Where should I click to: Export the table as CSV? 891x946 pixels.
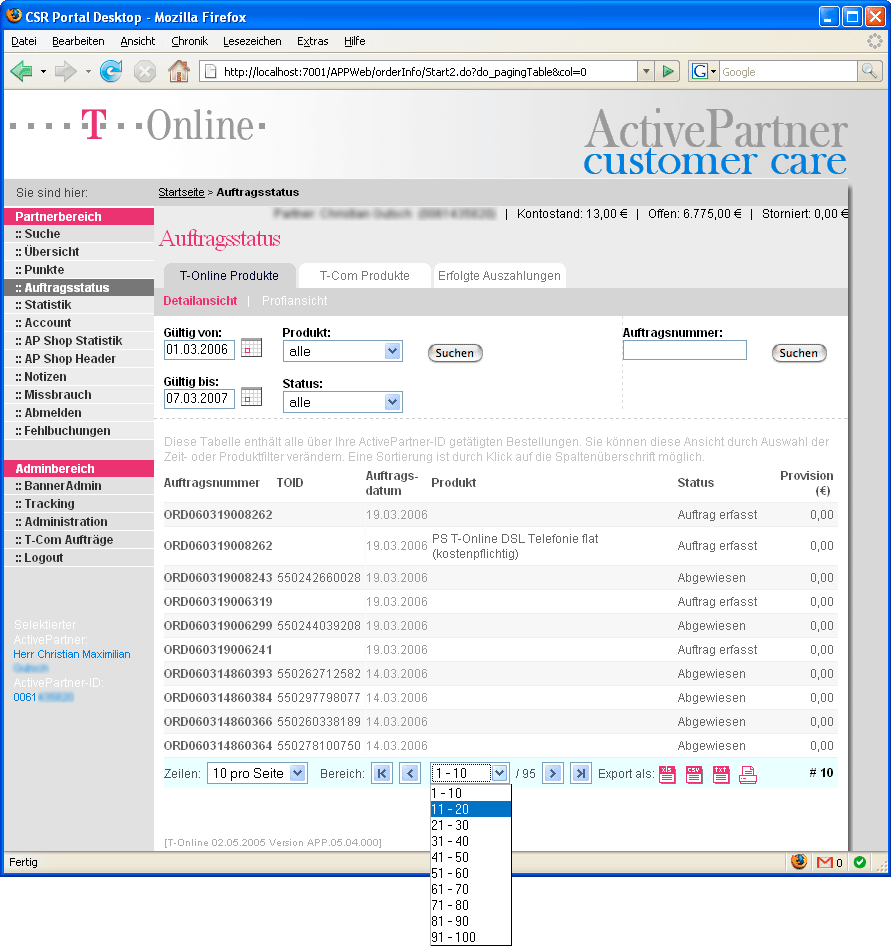(x=694, y=774)
